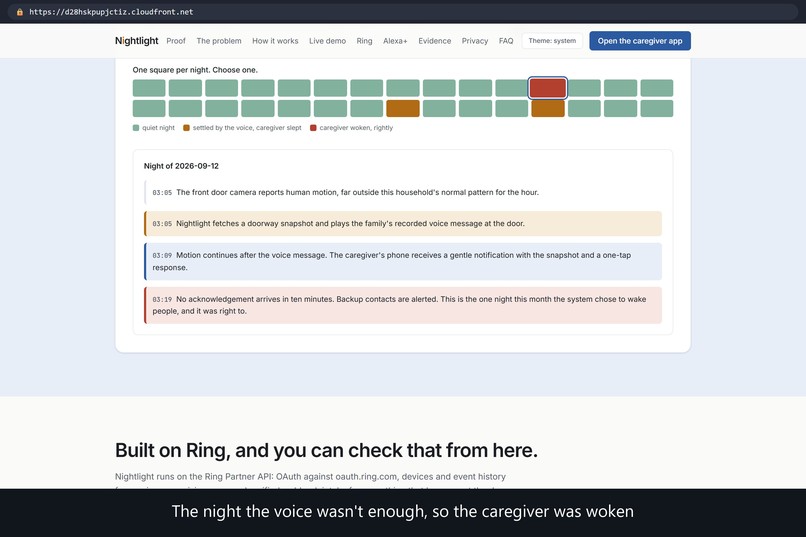Open the FAQ nav link
The height and width of the screenshot is (537, 806).
click(x=506, y=41)
